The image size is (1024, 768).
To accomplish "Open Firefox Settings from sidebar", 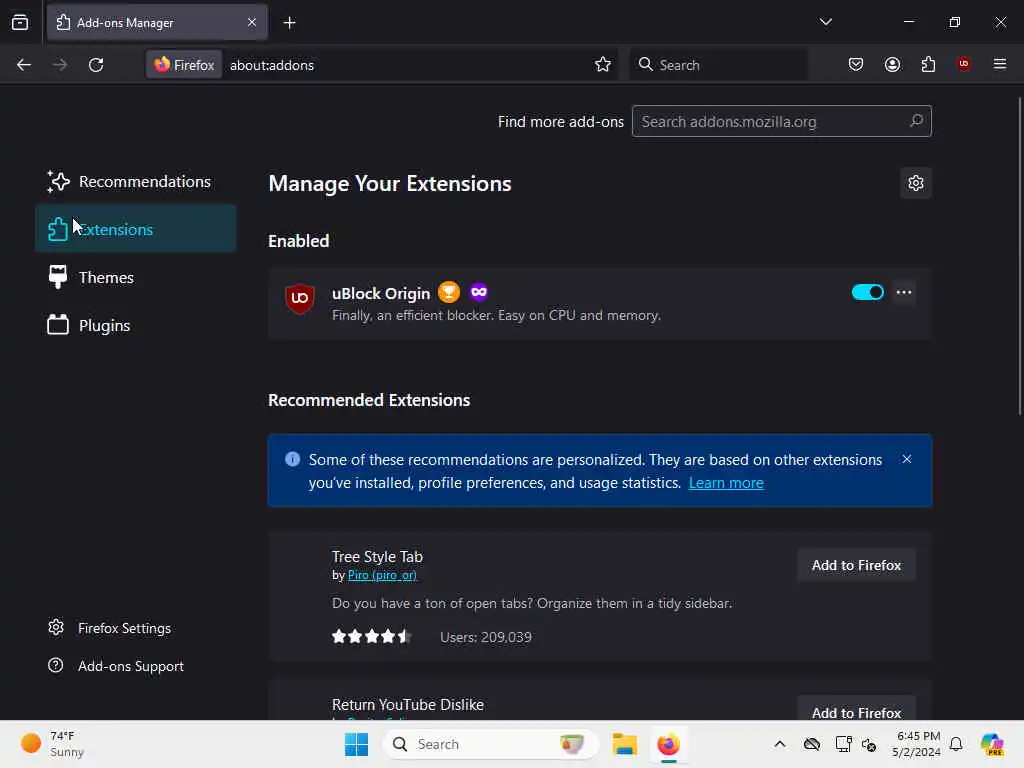I will pyautogui.click(x=109, y=628).
